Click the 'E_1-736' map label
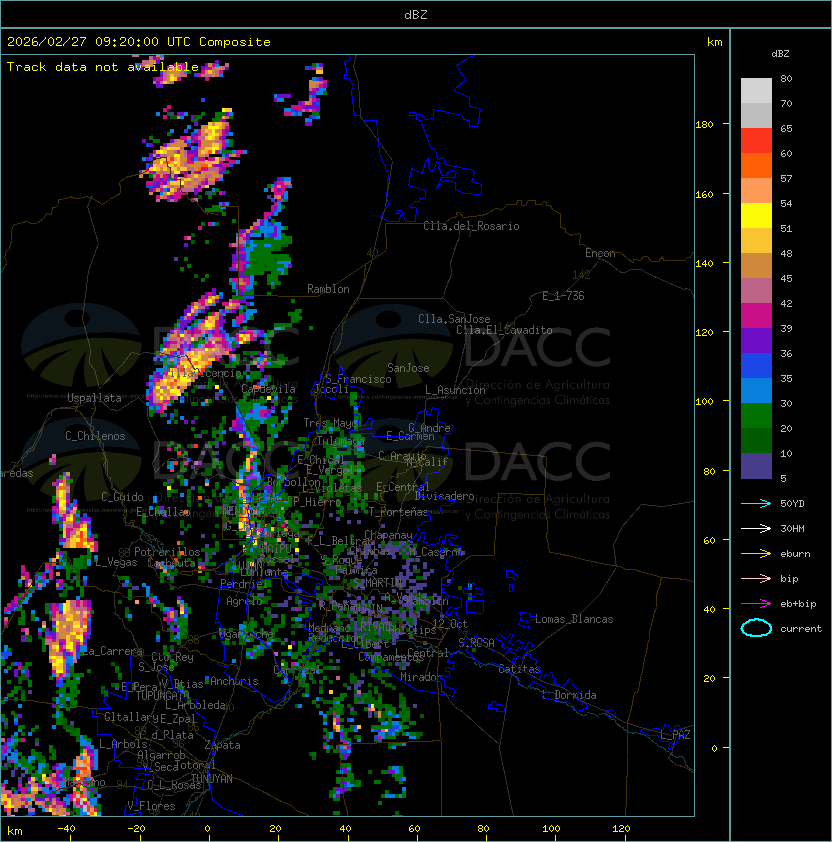The image size is (832, 842). tap(563, 296)
